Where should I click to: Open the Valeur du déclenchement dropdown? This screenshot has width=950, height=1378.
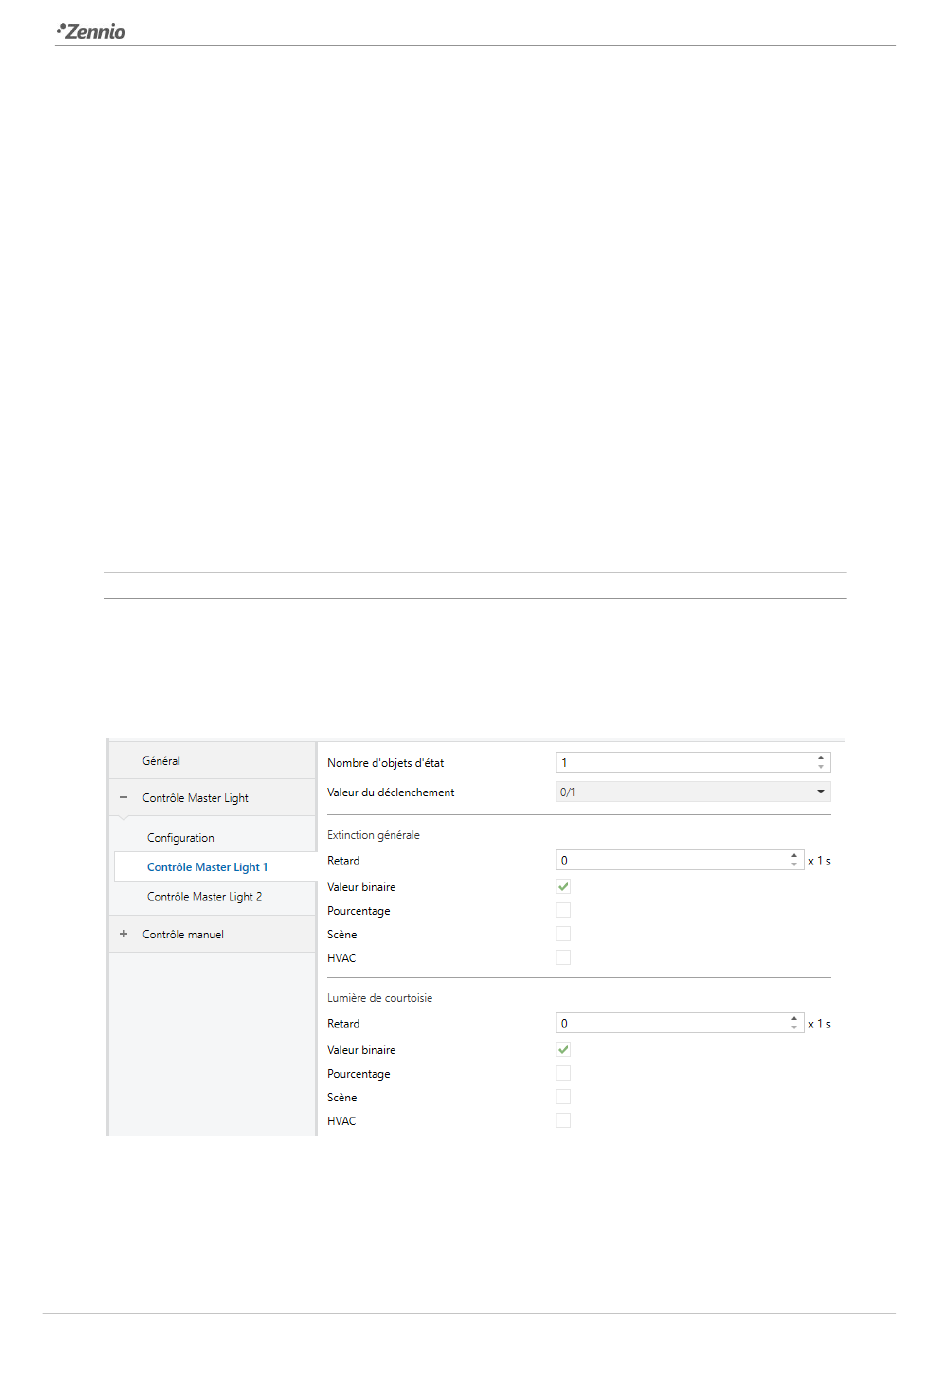point(693,792)
